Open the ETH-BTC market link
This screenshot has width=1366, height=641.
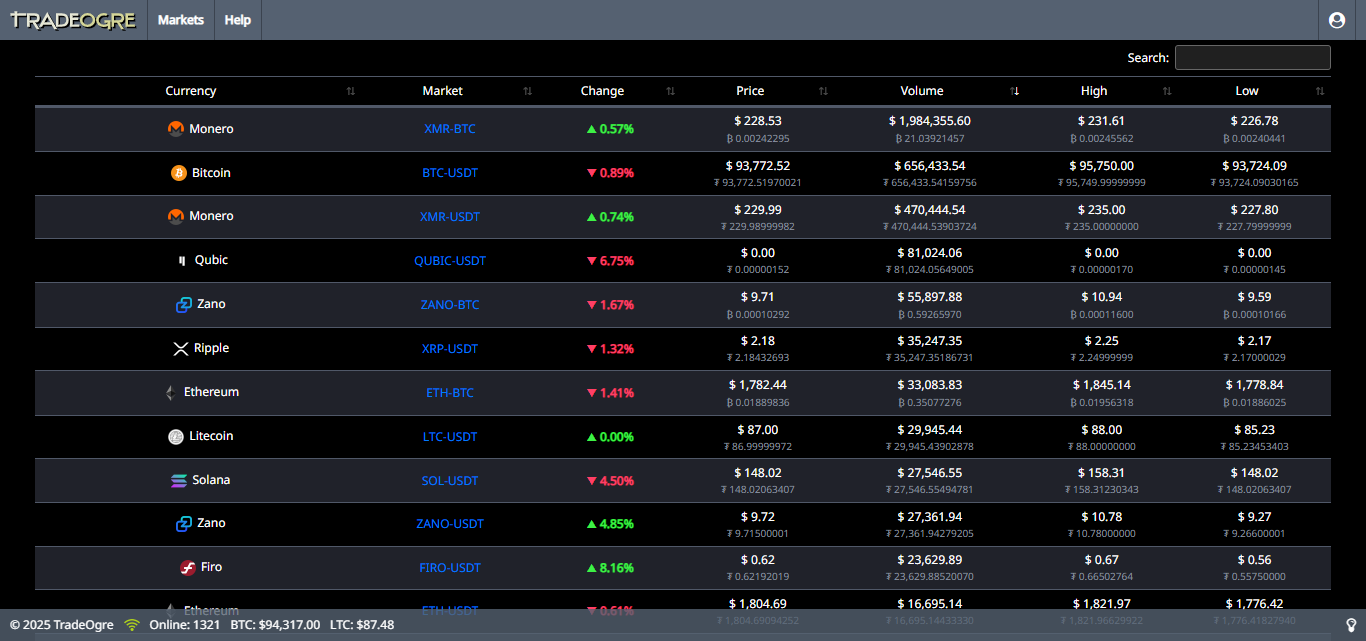click(450, 393)
